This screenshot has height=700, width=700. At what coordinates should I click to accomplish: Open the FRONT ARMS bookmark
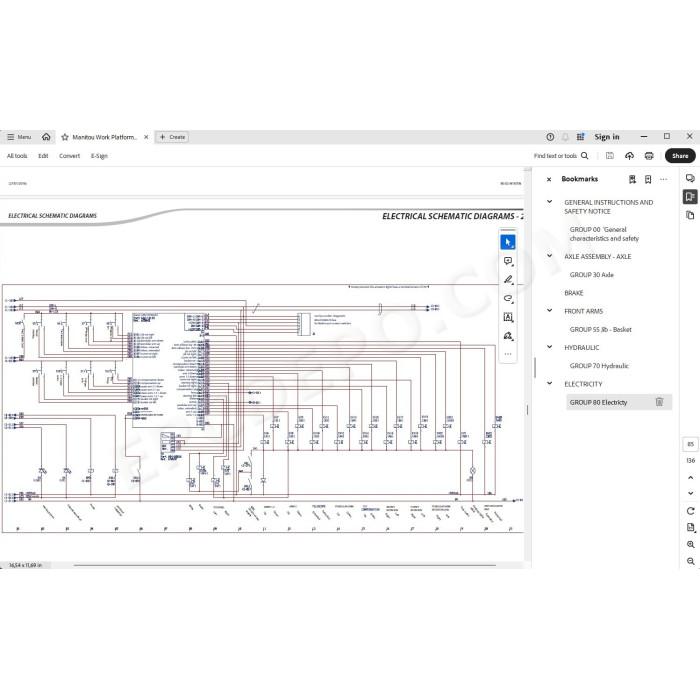pyautogui.click(x=583, y=311)
